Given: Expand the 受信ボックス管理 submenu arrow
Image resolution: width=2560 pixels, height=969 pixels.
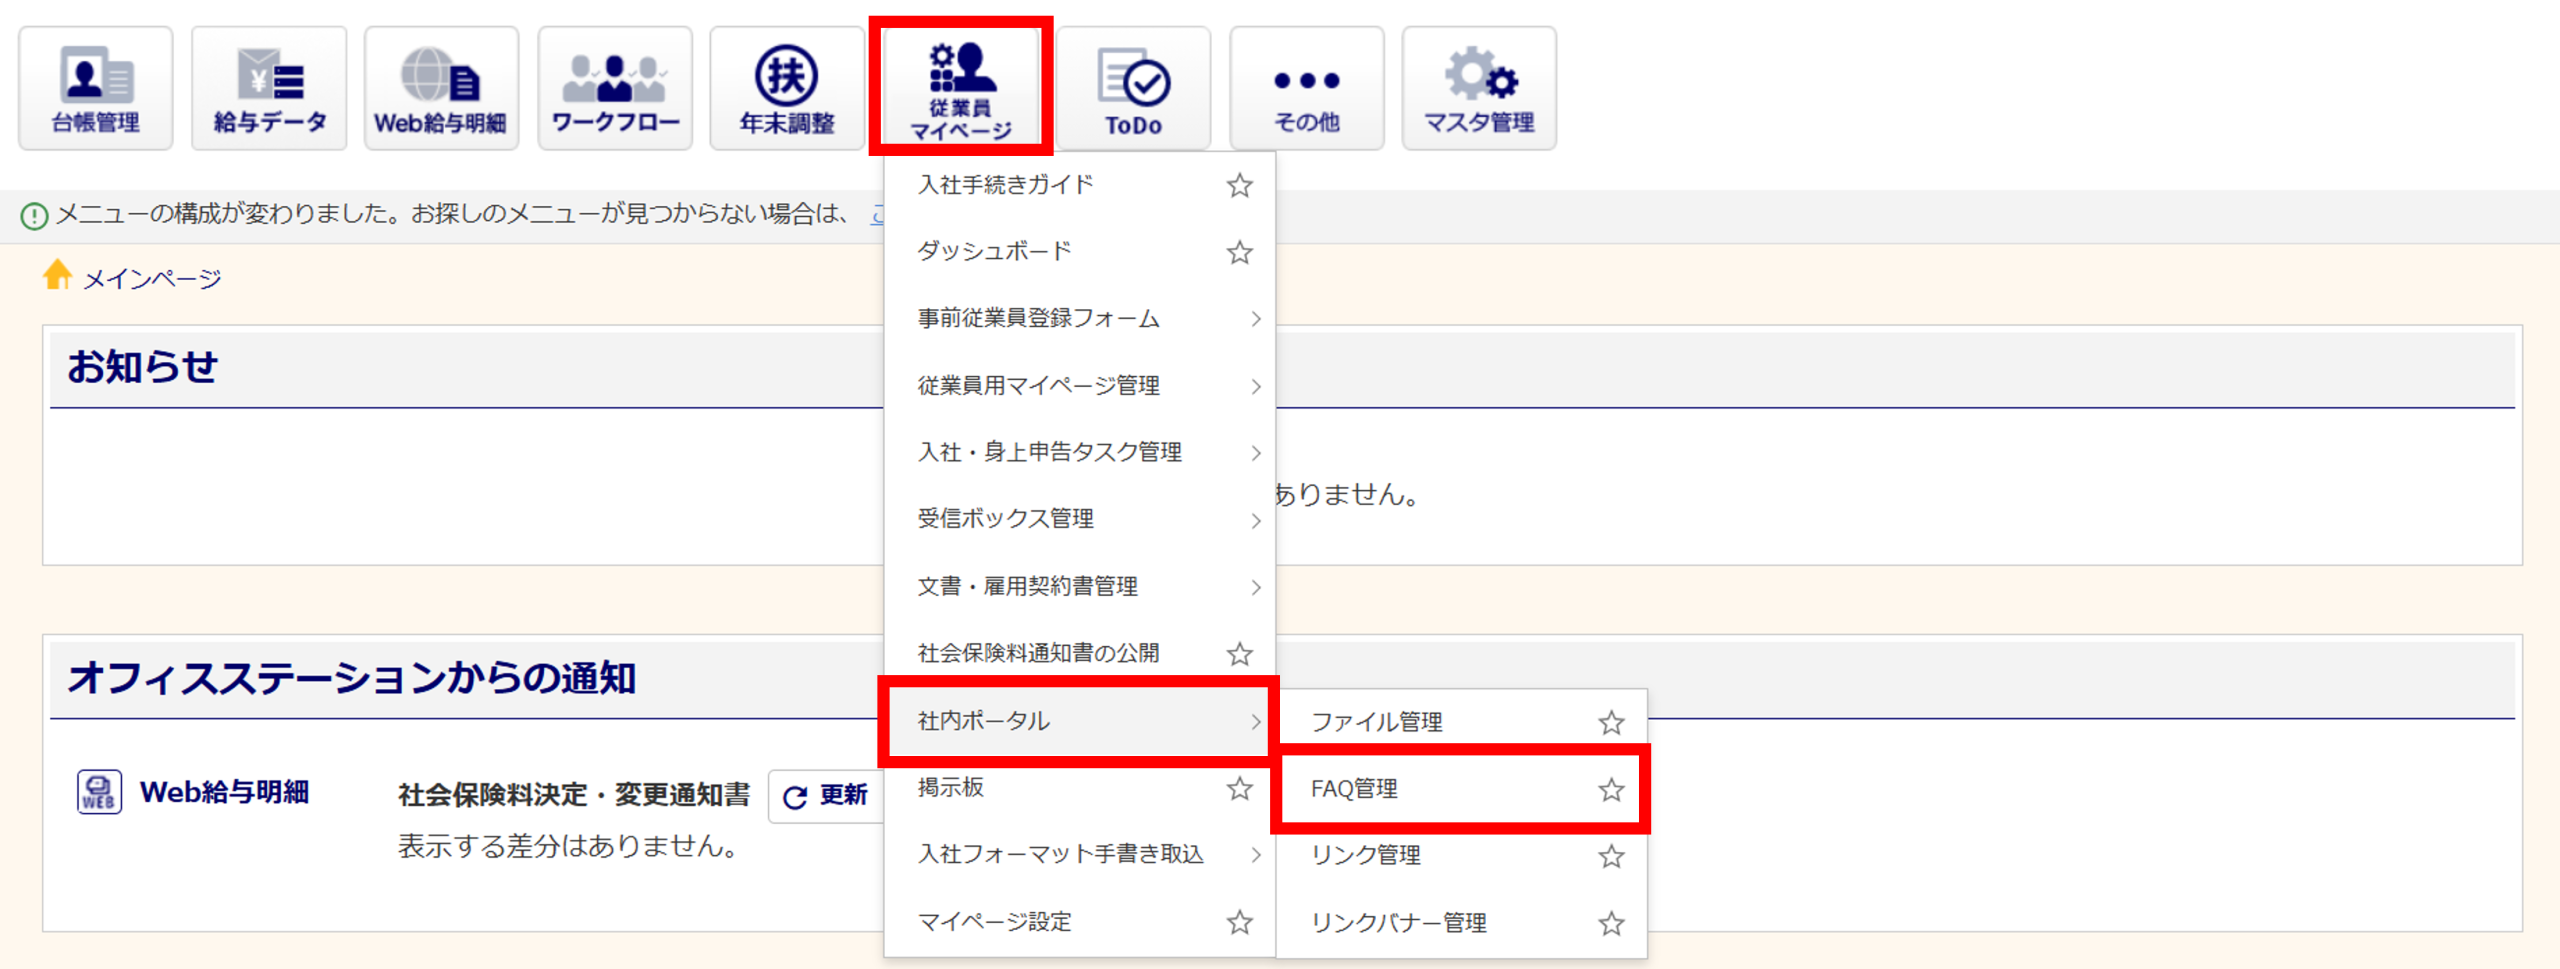Looking at the screenshot, I should [1255, 520].
